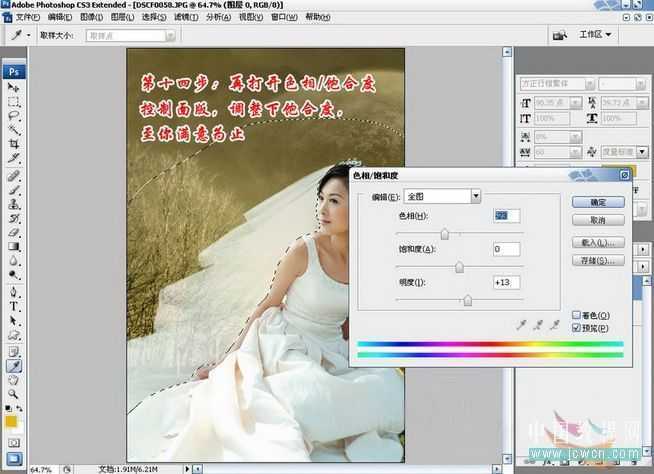Image resolution: width=654 pixels, height=474 pixels.
Task: Open the Image menu
Action: 91,18
